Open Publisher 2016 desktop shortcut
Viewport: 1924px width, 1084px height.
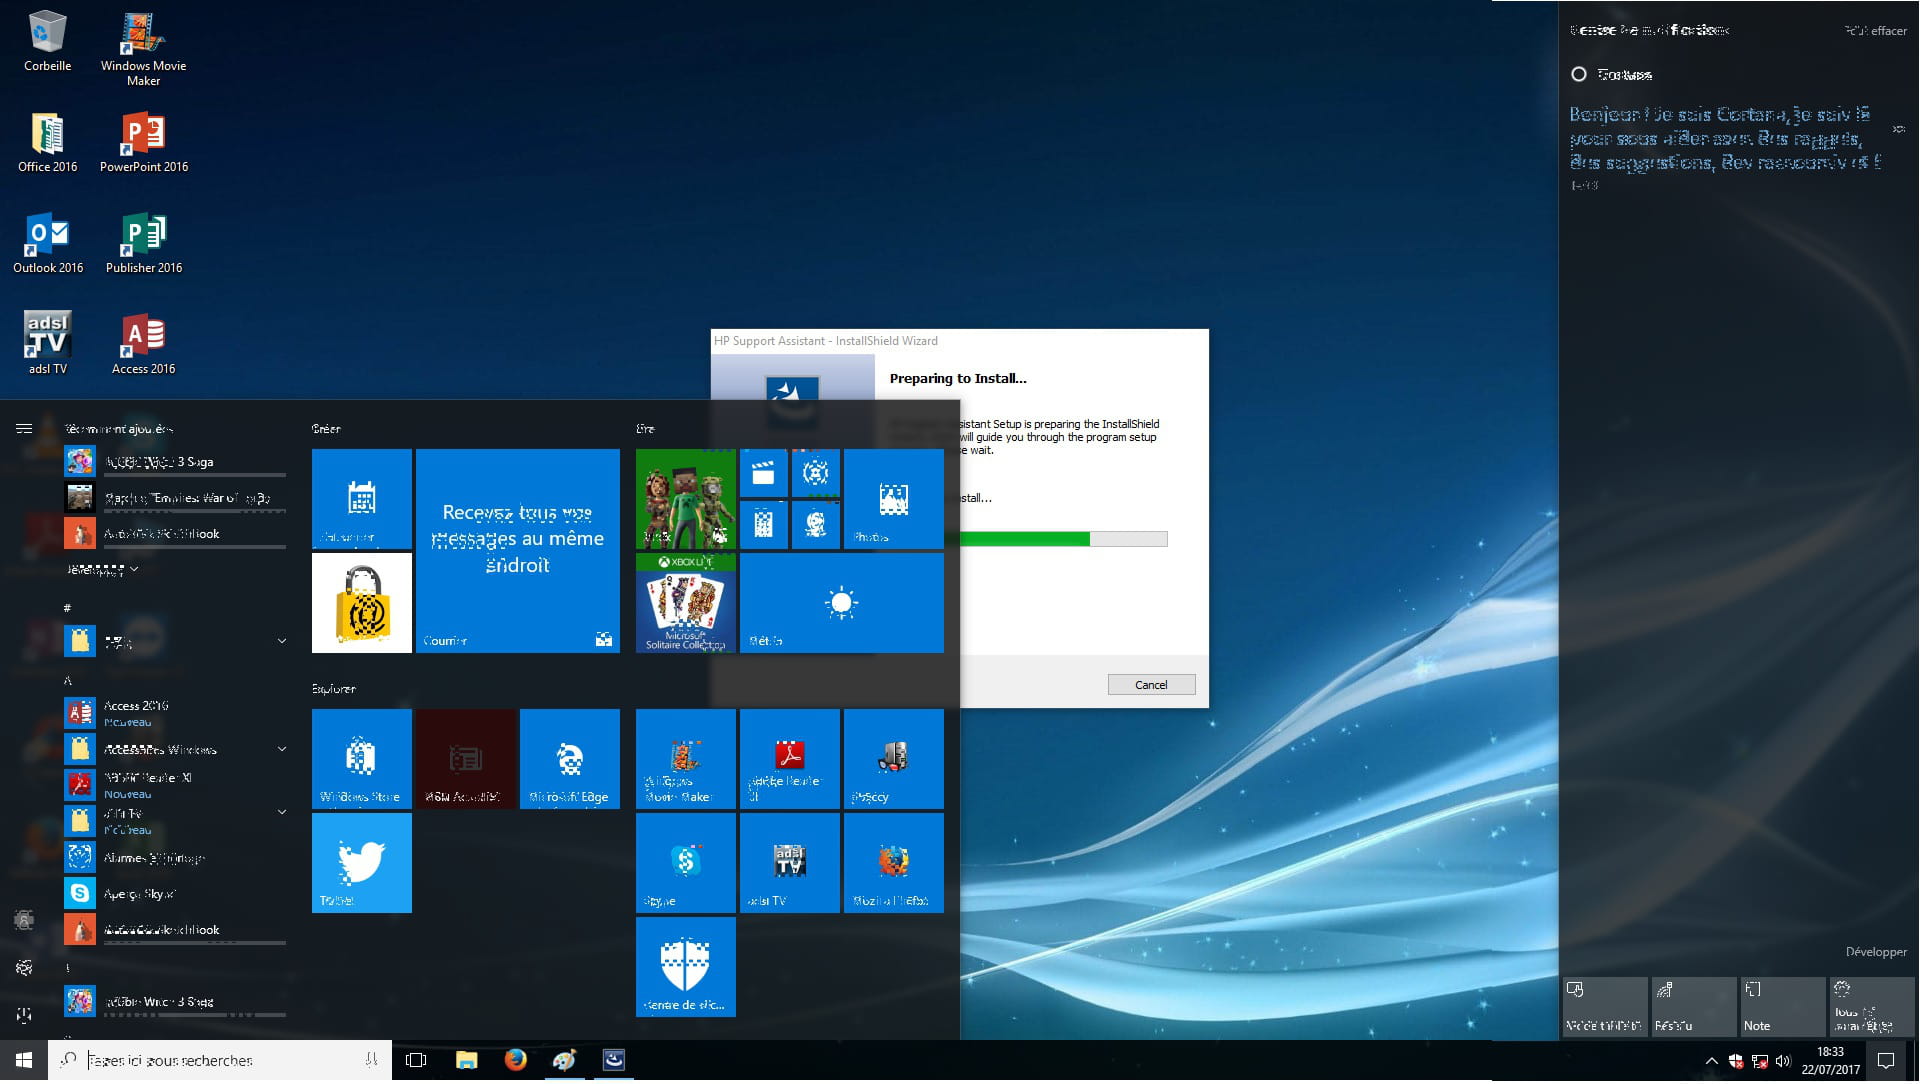(143, 244)
